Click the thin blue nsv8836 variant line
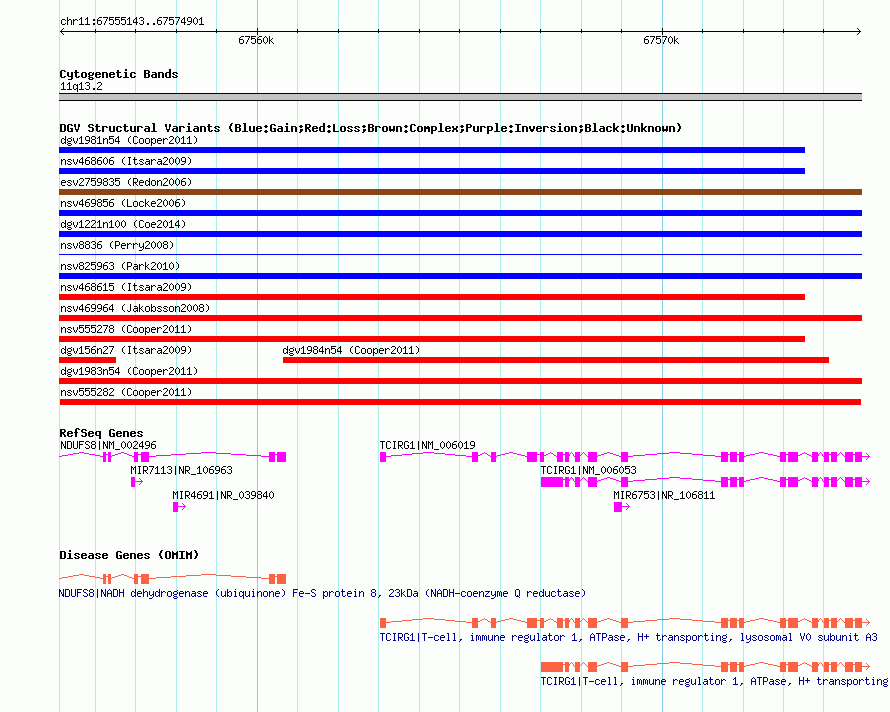The height and width of the screenshot is (712, 890). [x=460, y=255]
